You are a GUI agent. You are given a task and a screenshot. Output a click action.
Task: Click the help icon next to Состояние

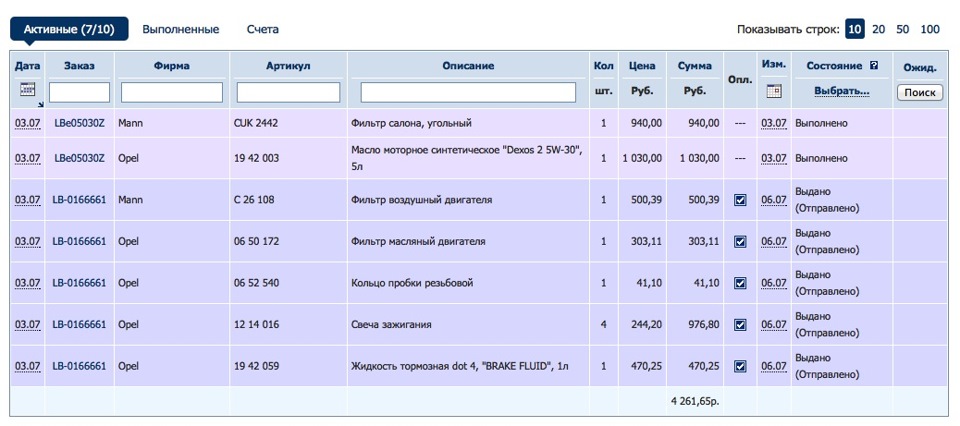[874, 66]
